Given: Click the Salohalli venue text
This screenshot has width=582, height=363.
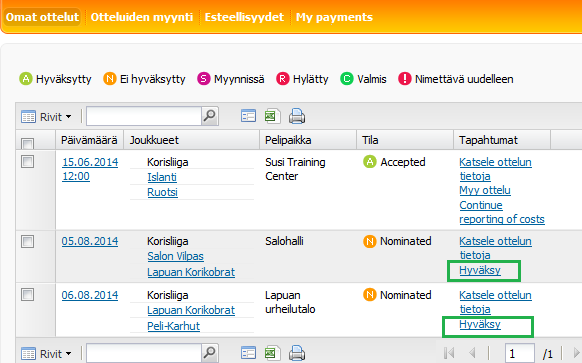Looking at the screenshot, I should coord(284,241).
